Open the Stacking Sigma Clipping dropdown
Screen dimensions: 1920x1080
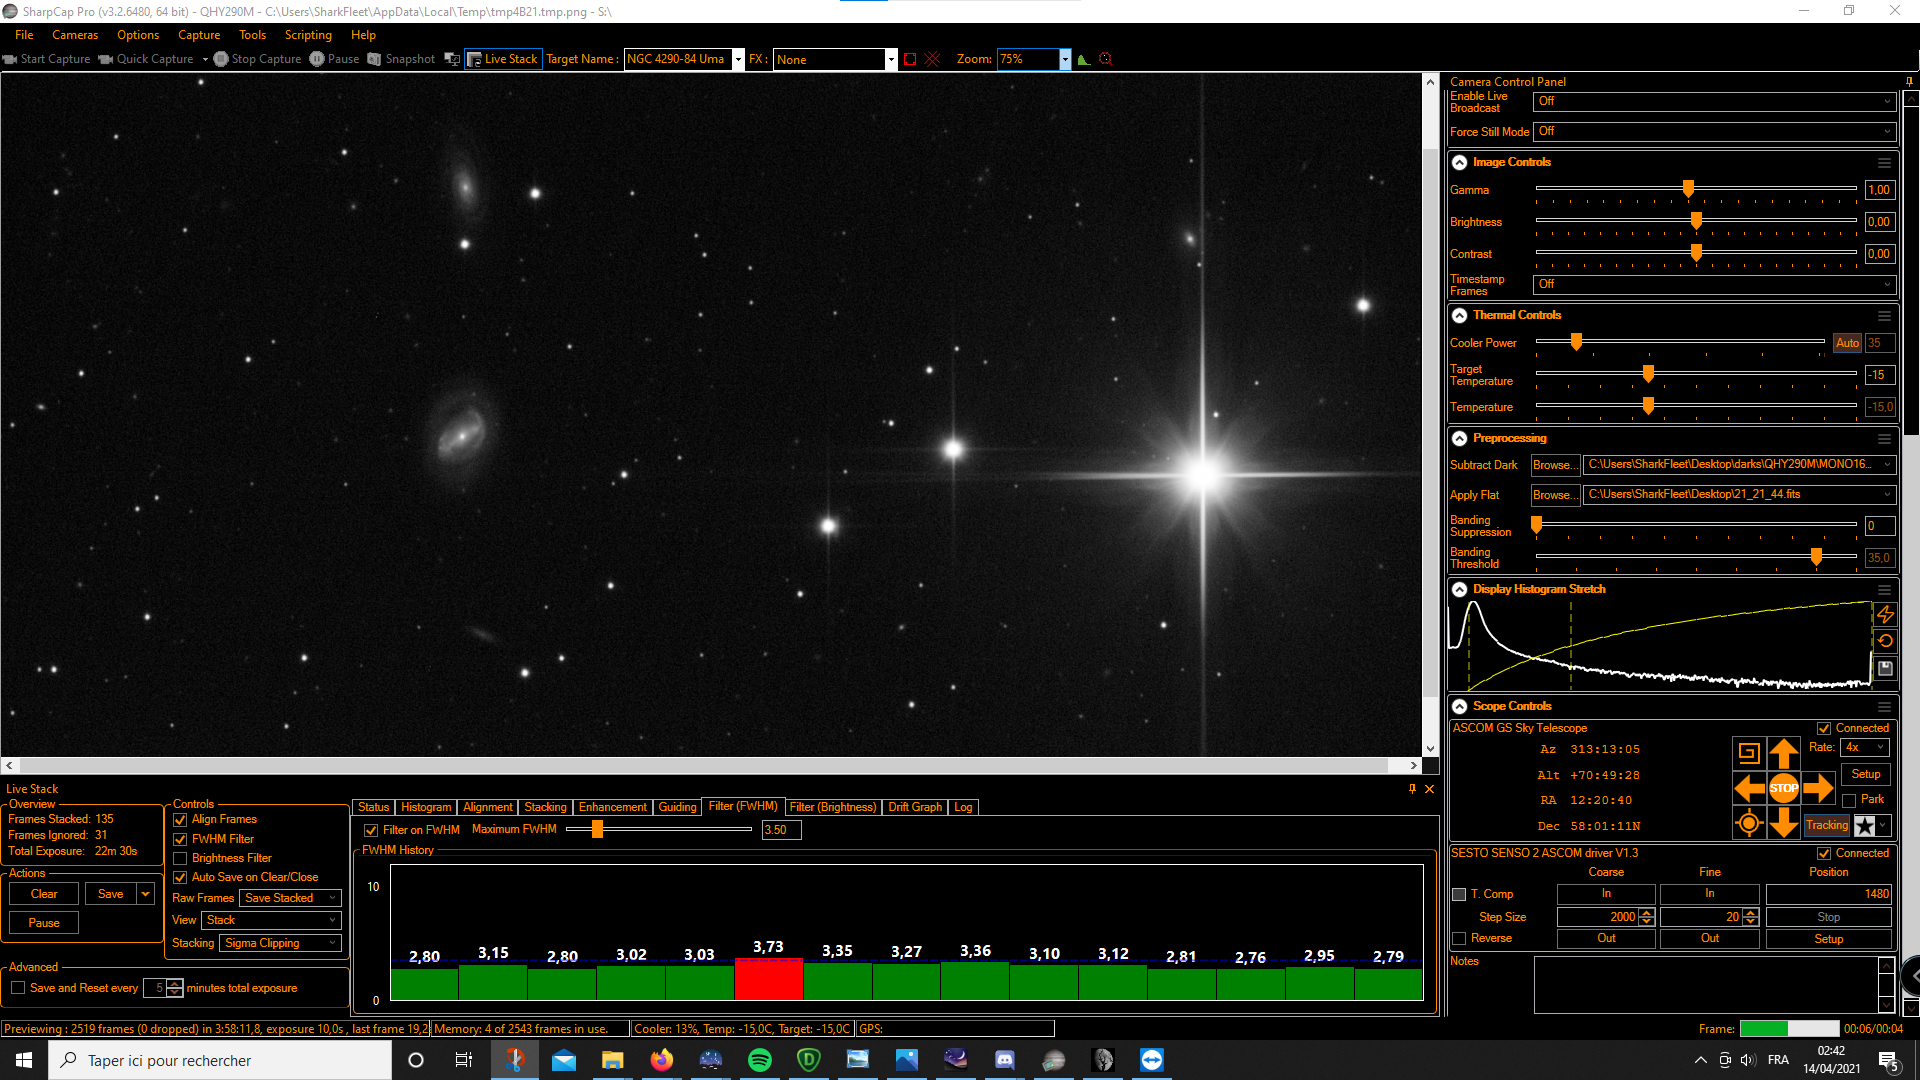pyautogui.click(x=280, y=943)
